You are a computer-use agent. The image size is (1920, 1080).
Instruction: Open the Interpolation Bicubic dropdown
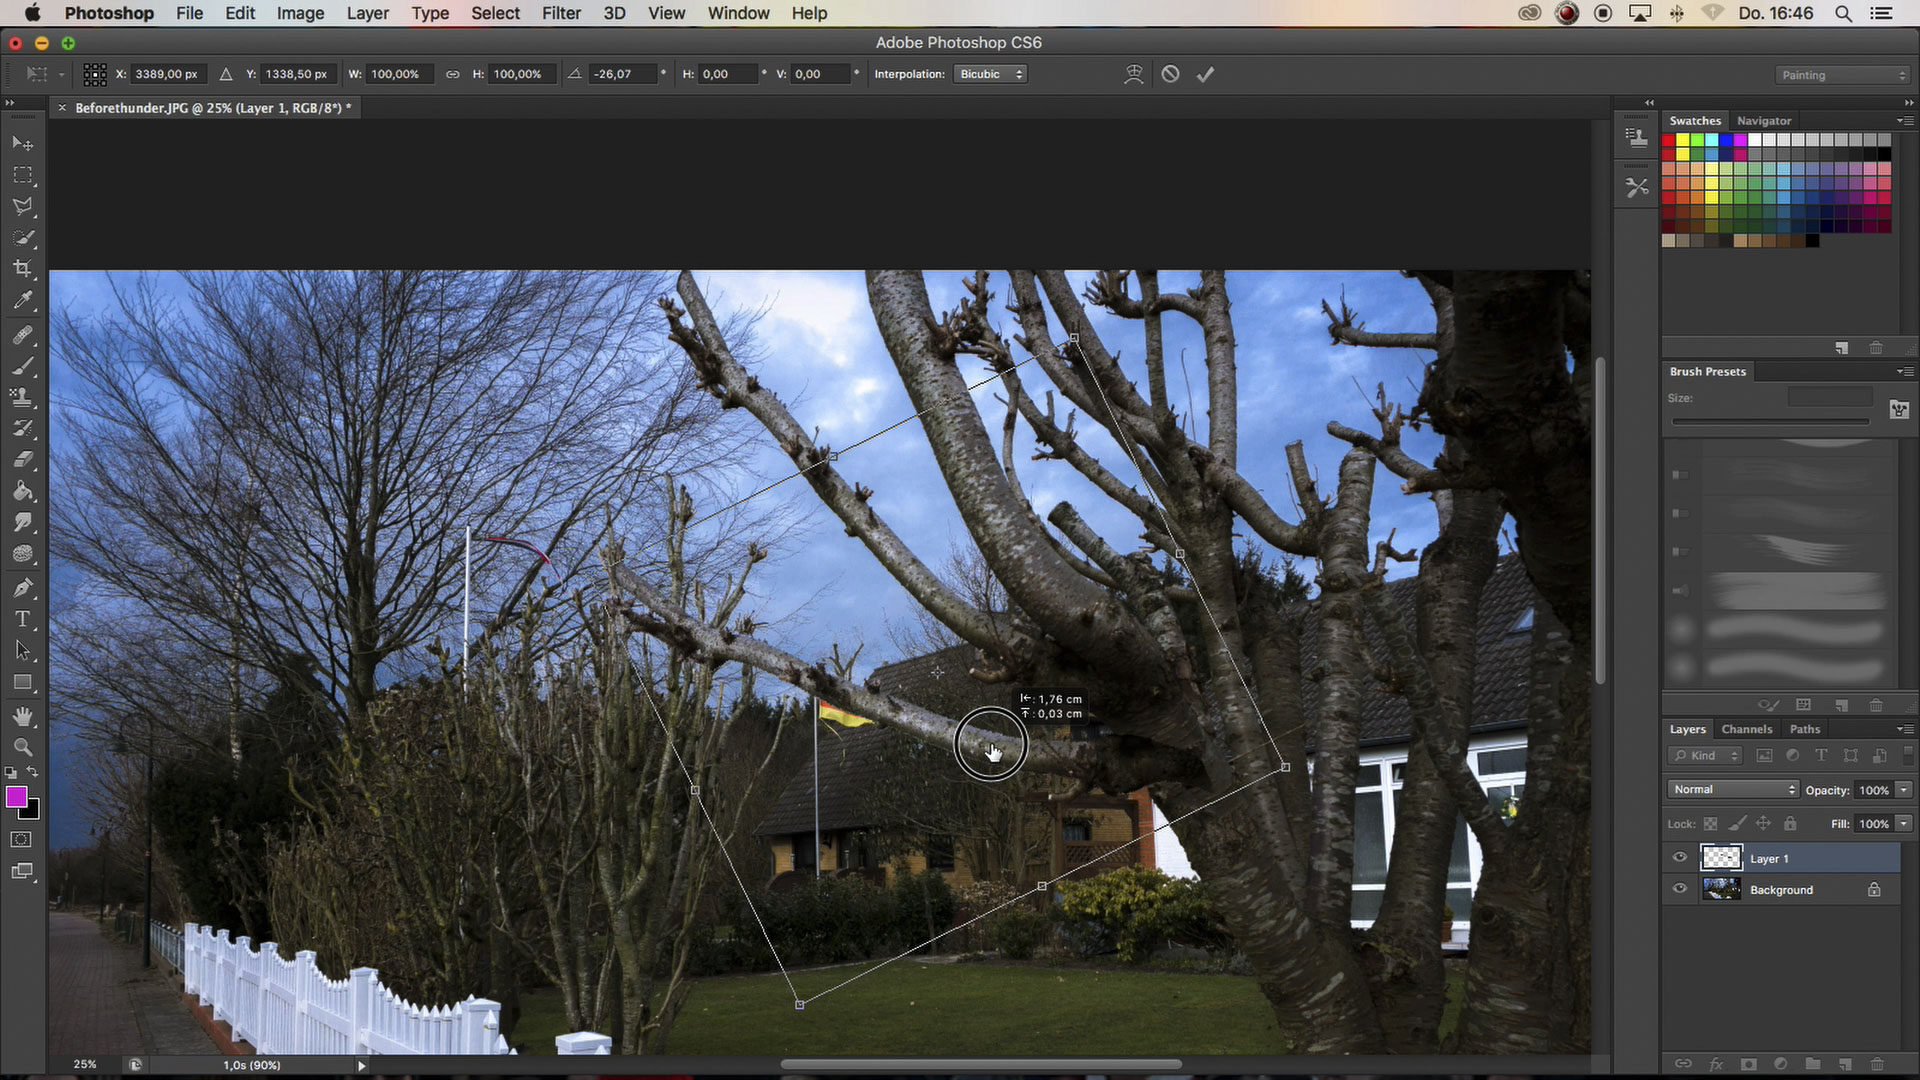[990, 74]
